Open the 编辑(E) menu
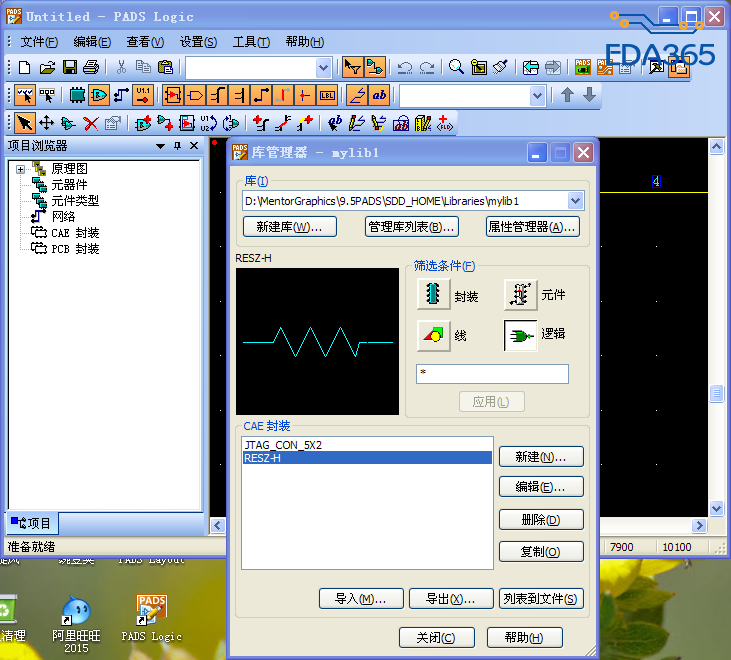Viewport: 731px width, 660px height. click(92, 42)
